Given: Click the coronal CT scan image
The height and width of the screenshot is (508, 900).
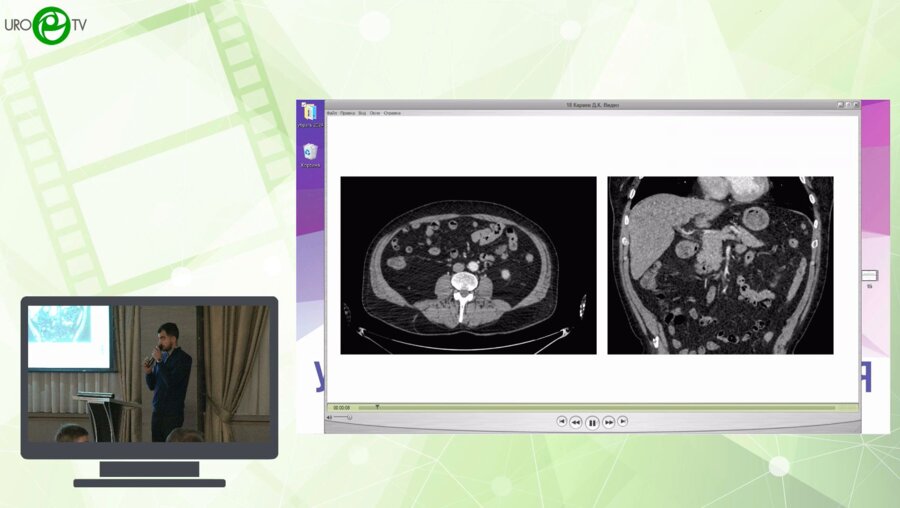Looking at the screenshot, I should (x=720, y=265).
